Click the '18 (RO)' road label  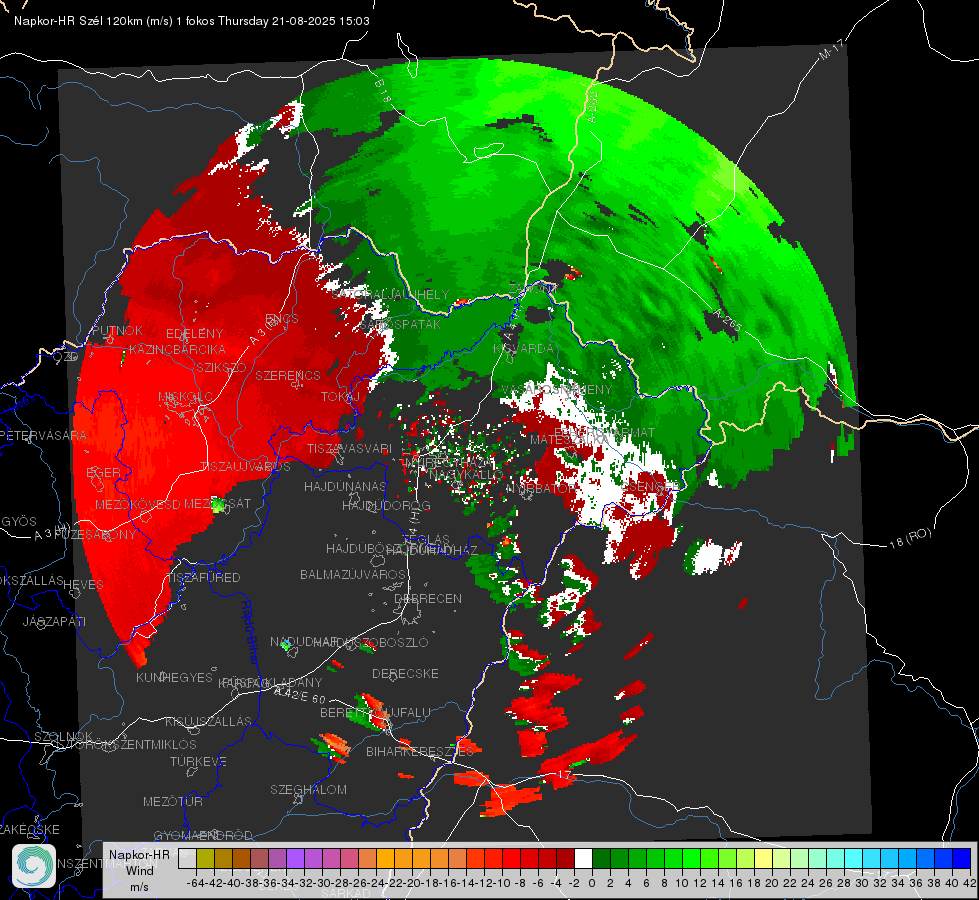click(910, 538)
